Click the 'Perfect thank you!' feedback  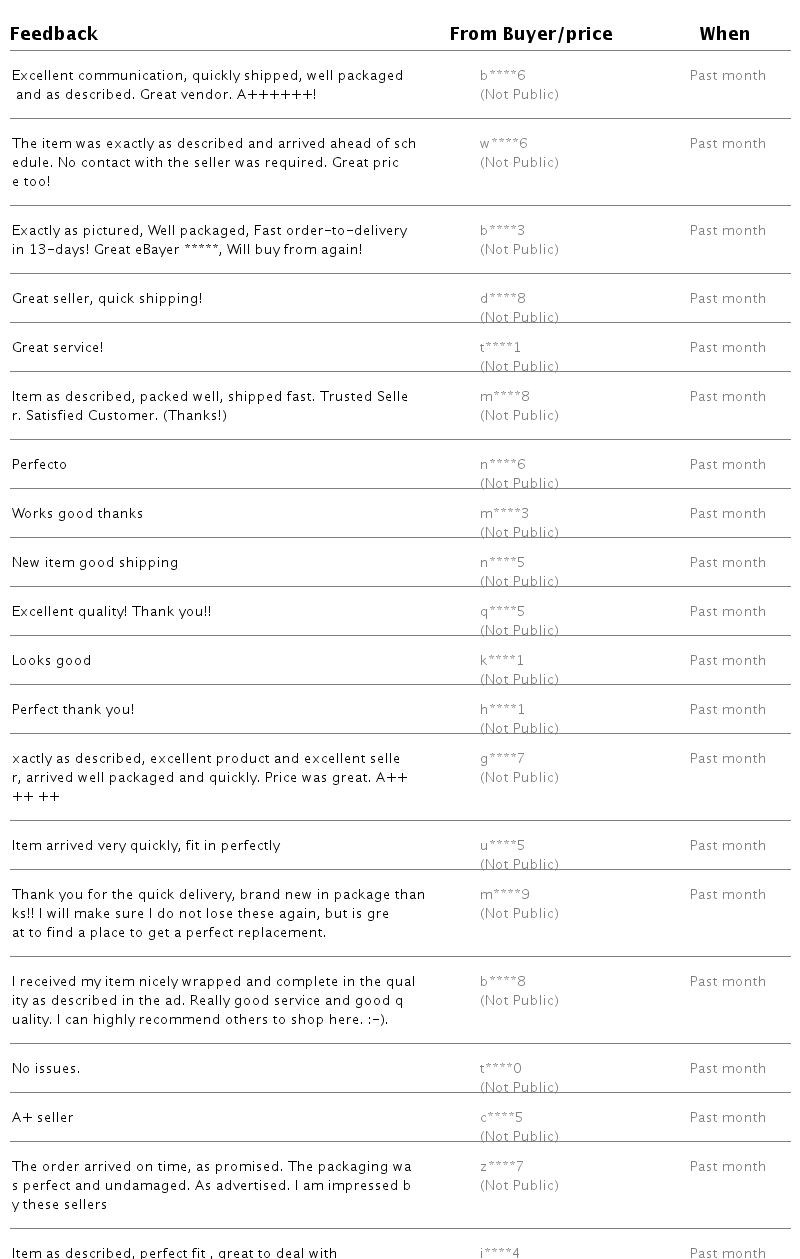(73, 709)
